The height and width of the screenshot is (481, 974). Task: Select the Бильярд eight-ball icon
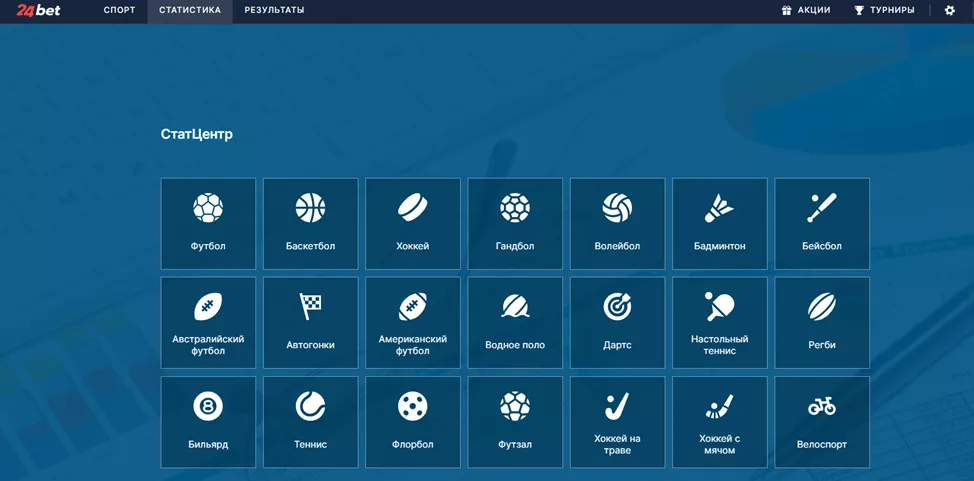[x=208, y=406]
